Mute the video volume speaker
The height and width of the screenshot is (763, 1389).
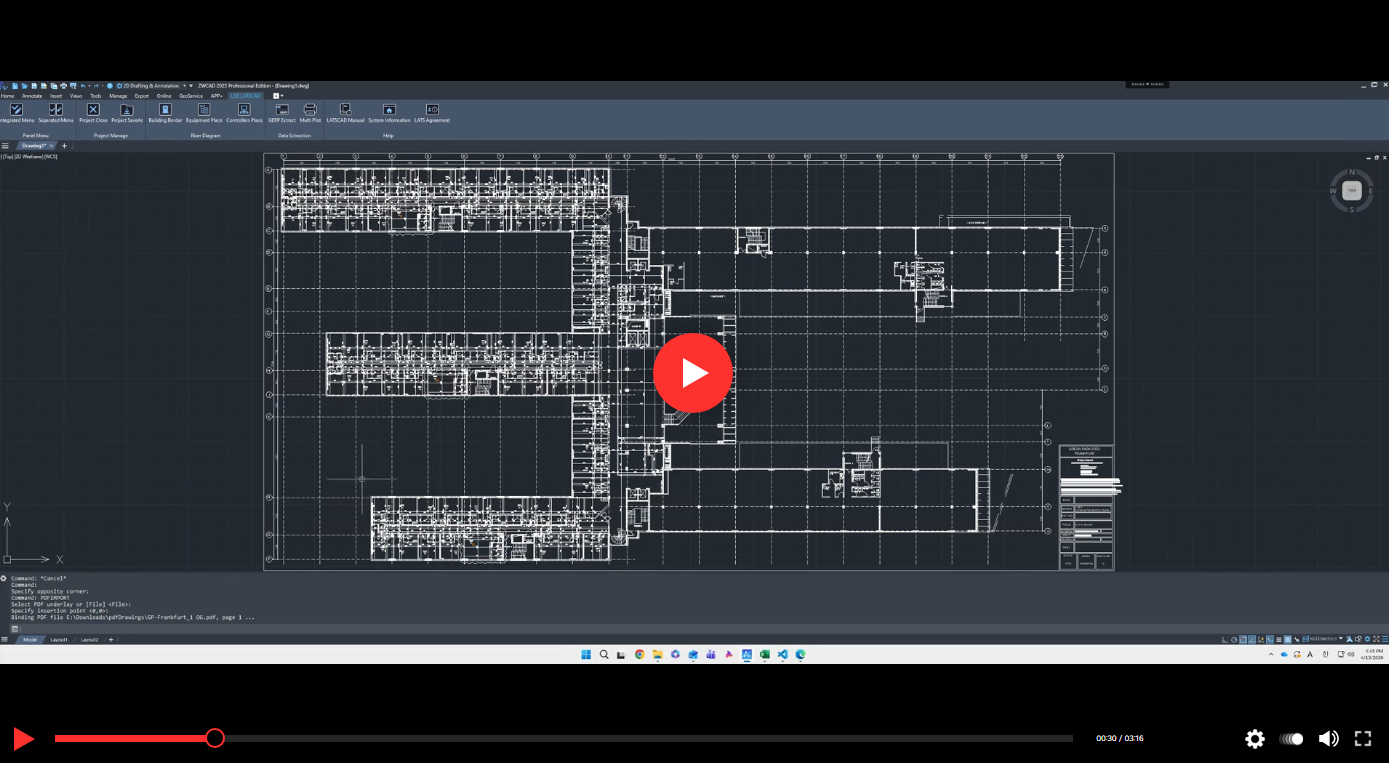(1328, 739)
